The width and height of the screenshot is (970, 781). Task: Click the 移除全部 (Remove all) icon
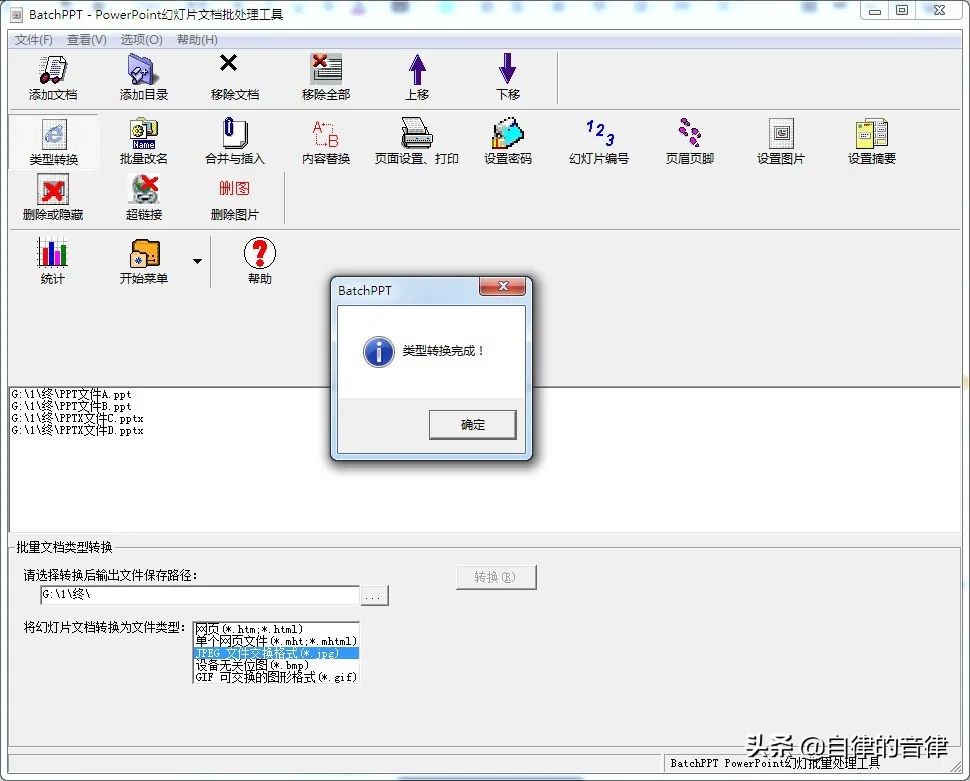(326, 69)
